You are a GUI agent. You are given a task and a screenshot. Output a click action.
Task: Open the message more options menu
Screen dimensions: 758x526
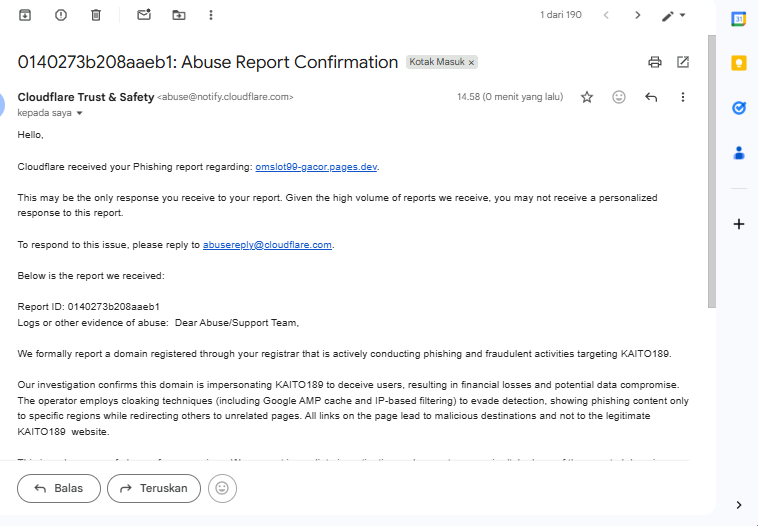(683, 97)
